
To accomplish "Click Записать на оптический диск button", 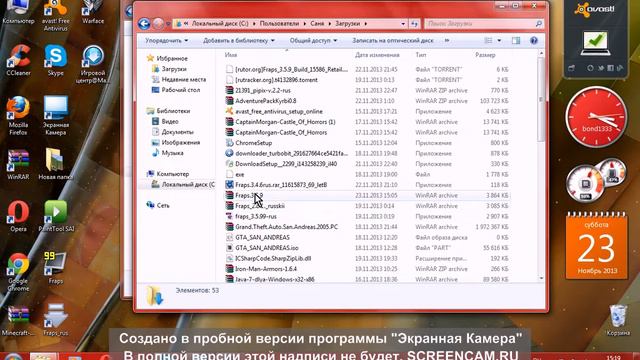I will (393, 40).
